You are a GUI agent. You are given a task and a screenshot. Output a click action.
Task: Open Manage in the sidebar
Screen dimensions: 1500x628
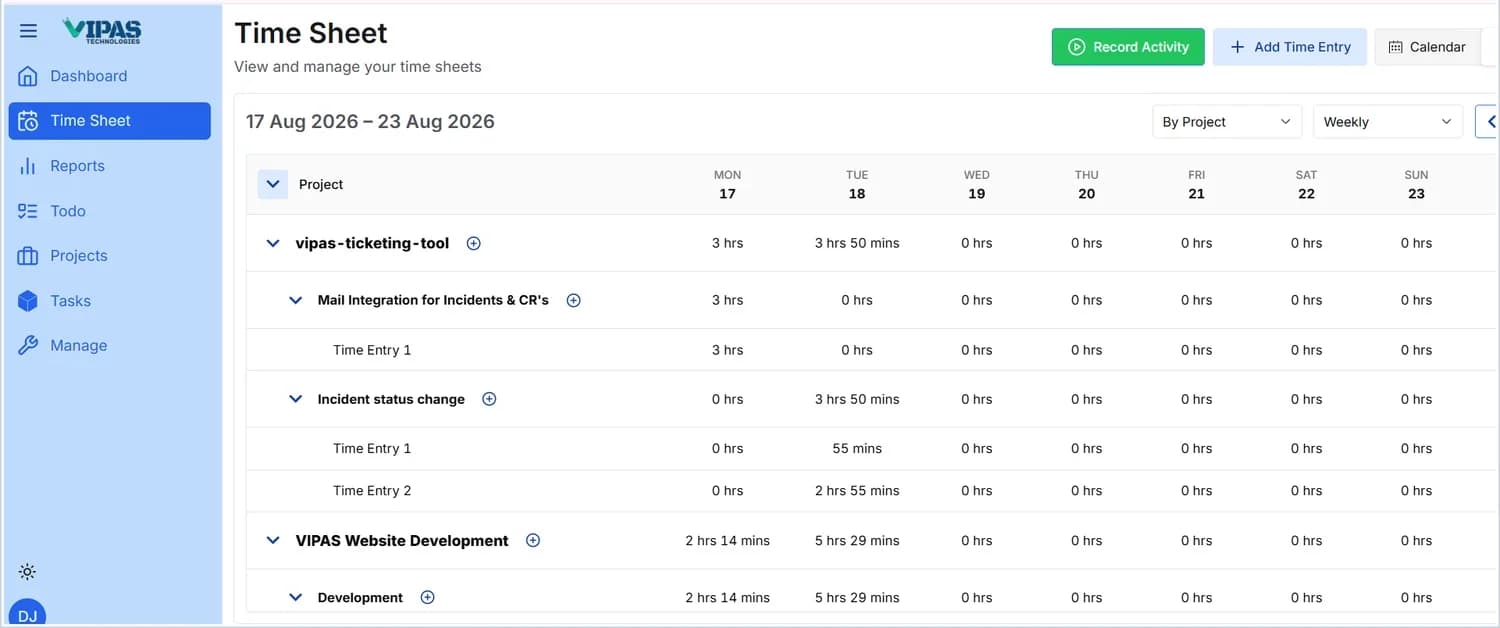pyautogui.click(x=110, y=346)
